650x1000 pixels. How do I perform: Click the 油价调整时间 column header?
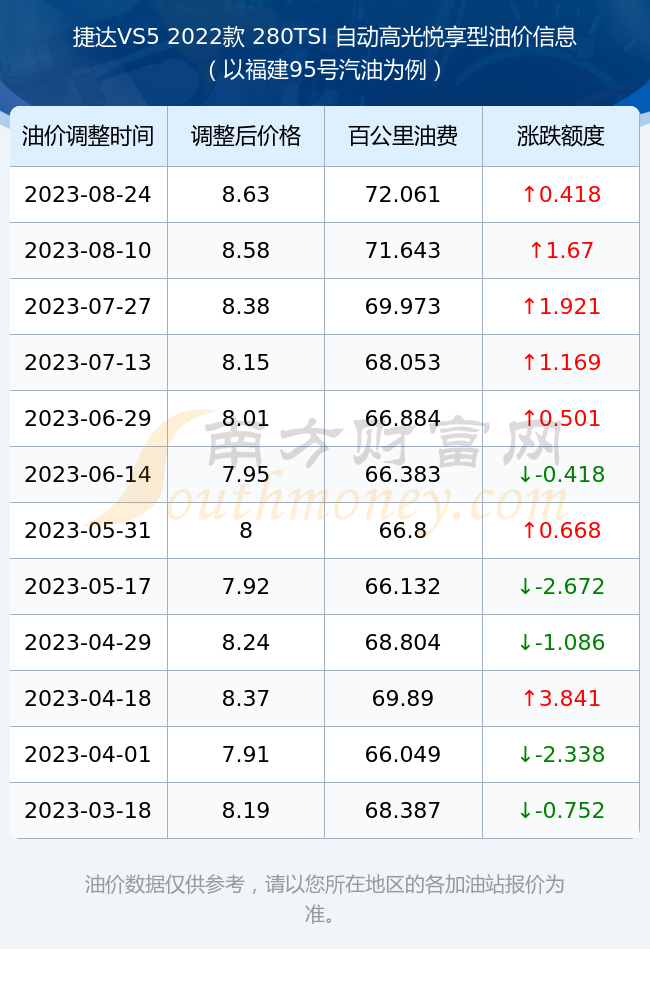(88, 136)
